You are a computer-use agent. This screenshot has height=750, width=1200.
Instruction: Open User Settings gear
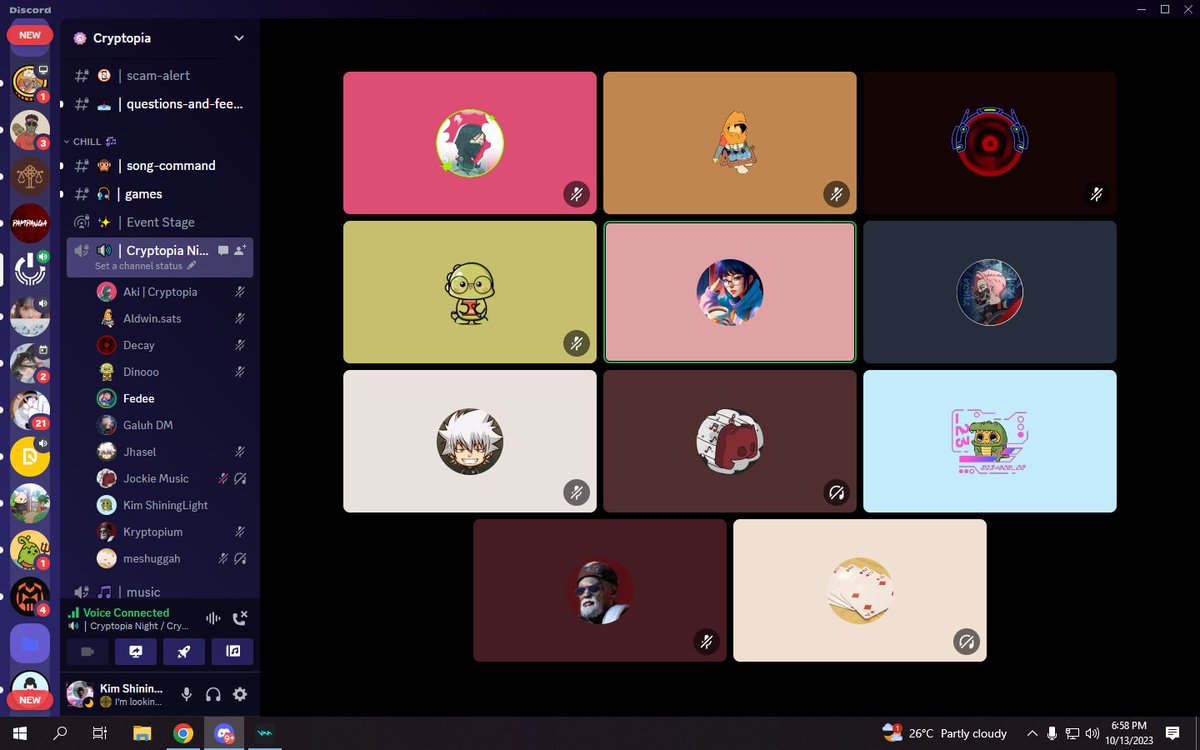(240, 694)
